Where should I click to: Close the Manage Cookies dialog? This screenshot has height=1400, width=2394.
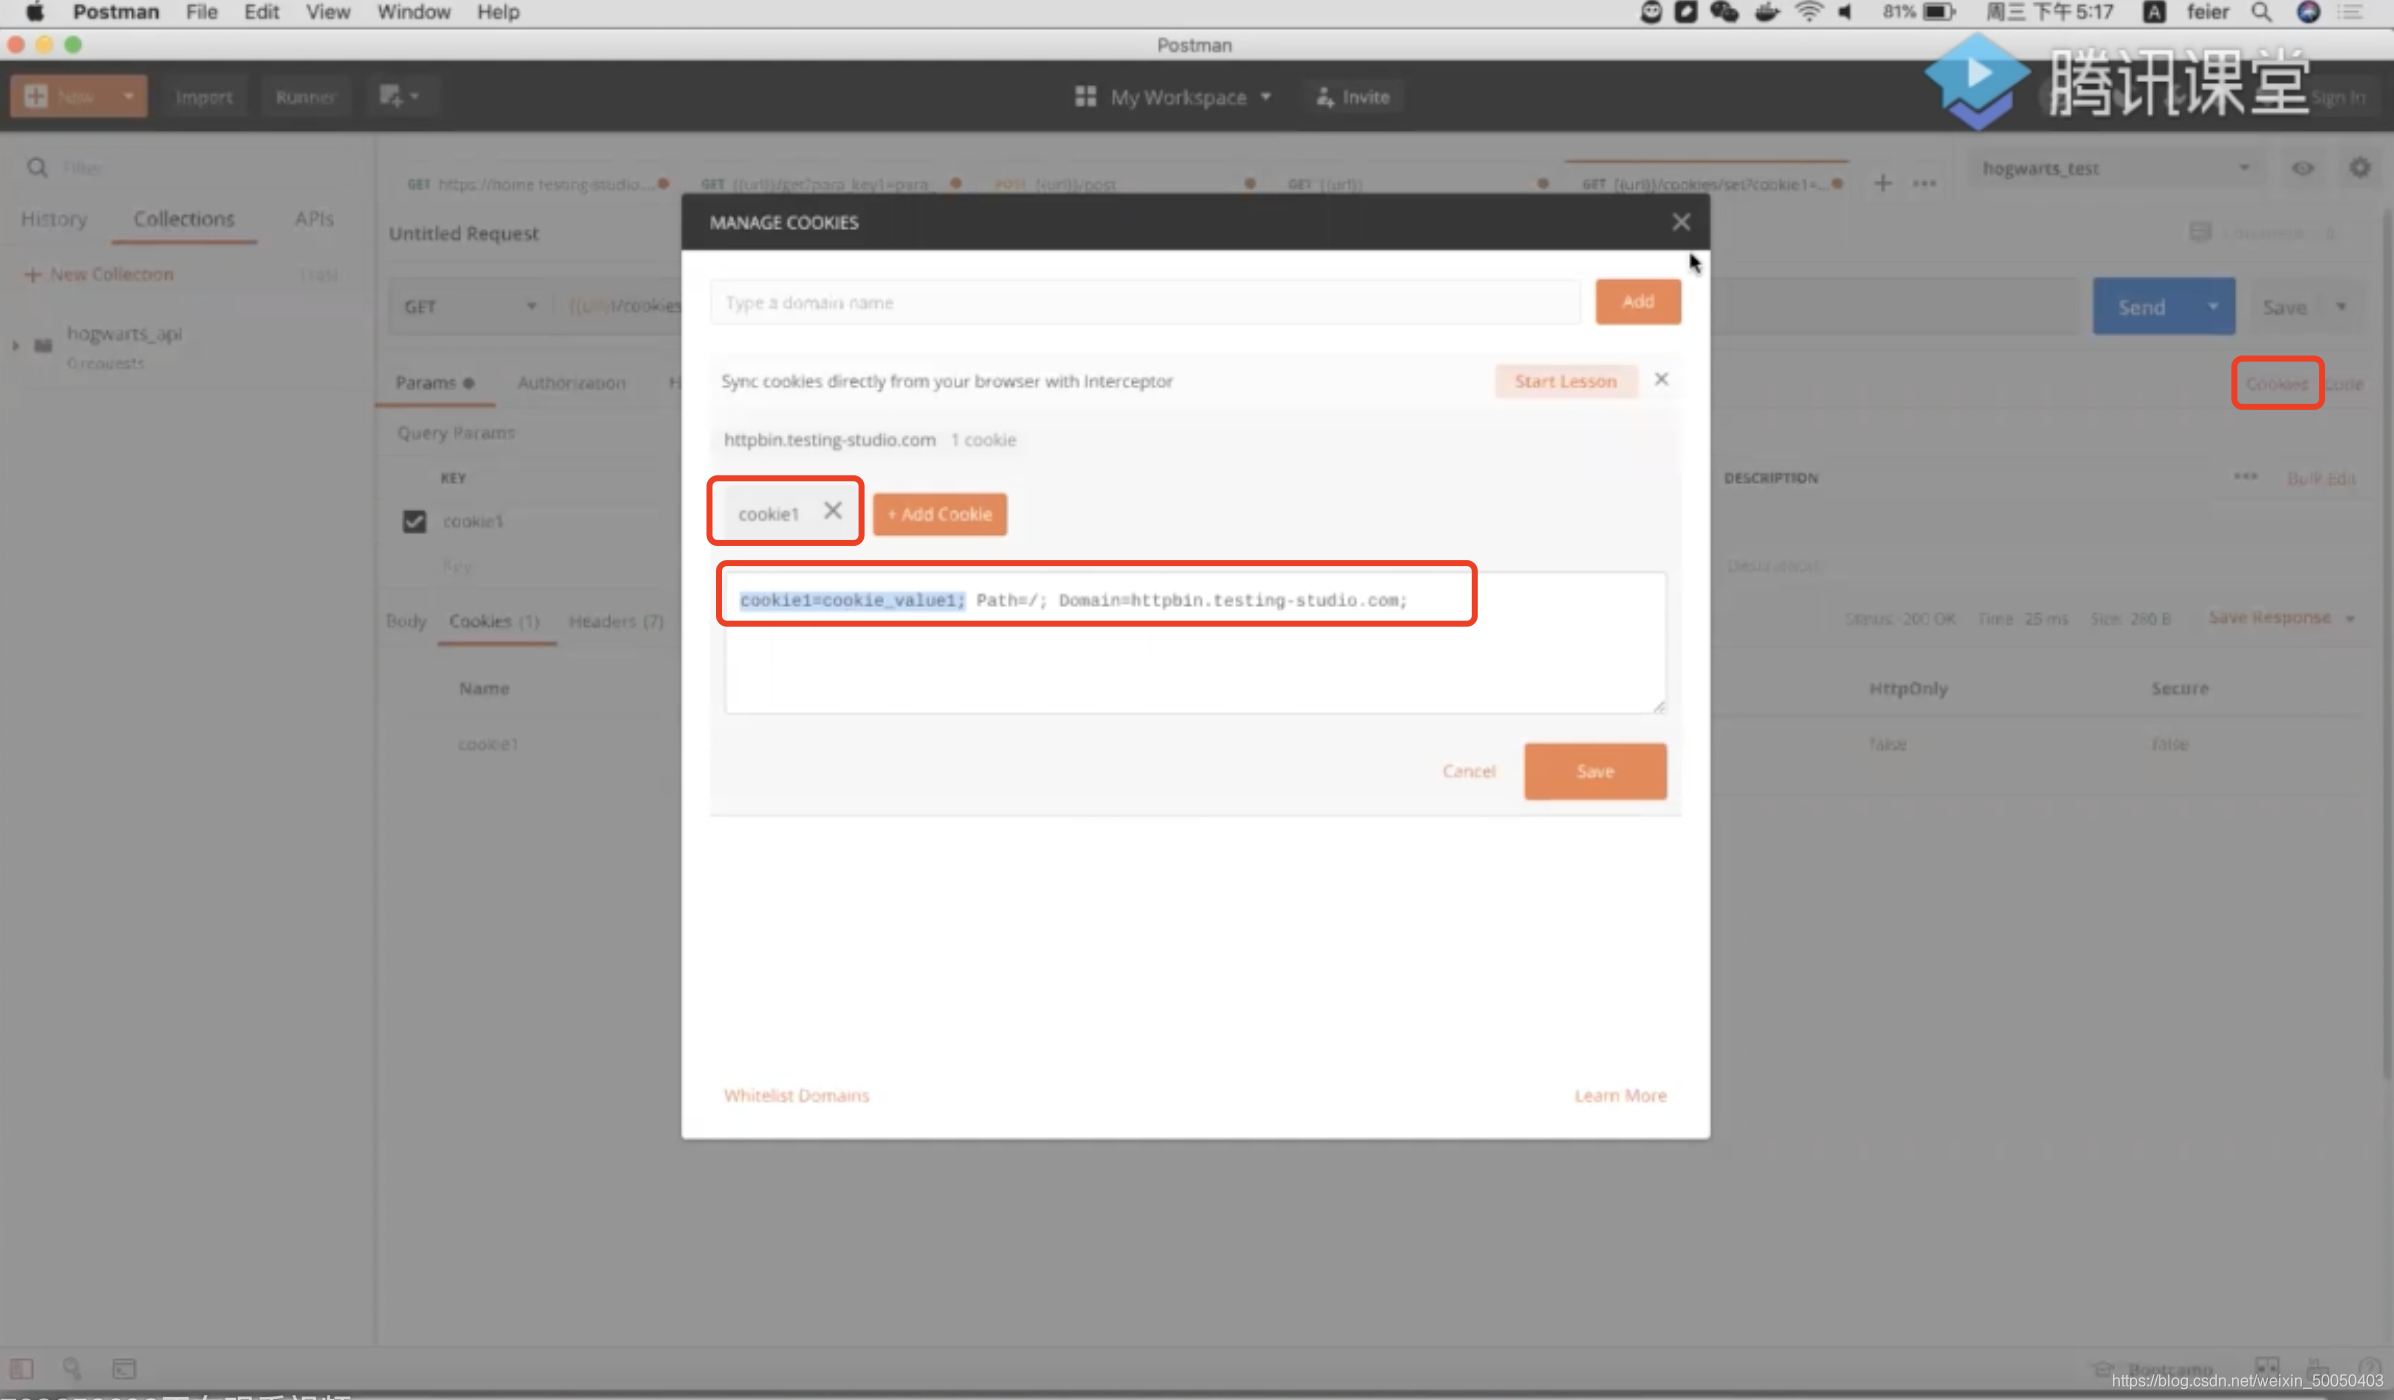1681,222
